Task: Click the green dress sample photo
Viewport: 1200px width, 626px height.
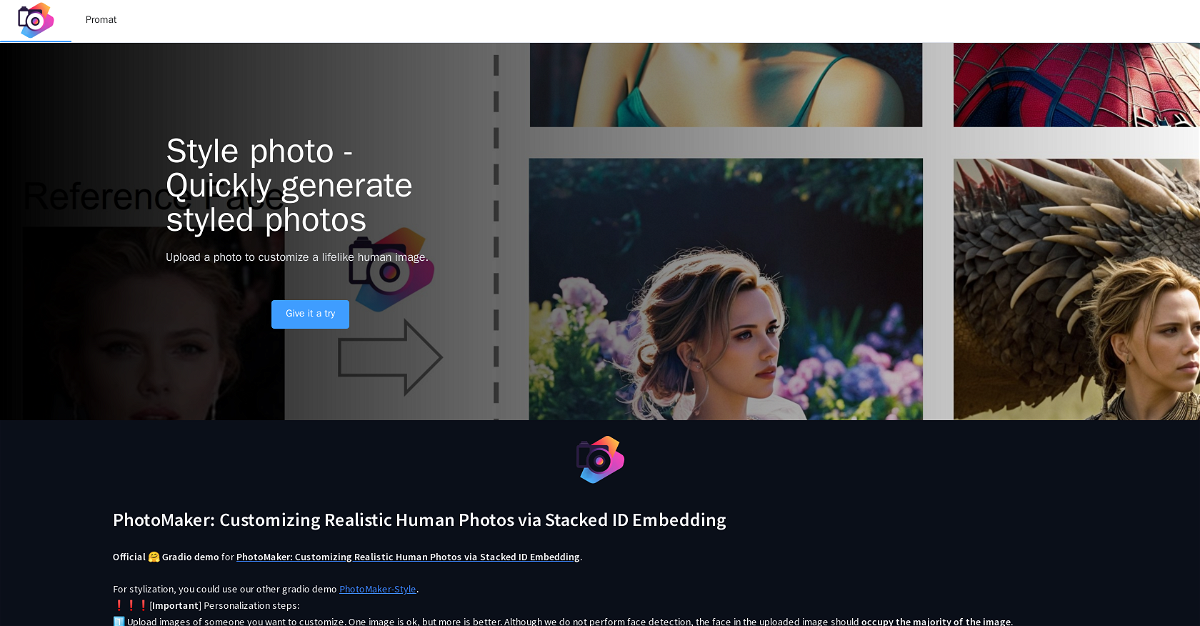Action: (x=726, y=85)
